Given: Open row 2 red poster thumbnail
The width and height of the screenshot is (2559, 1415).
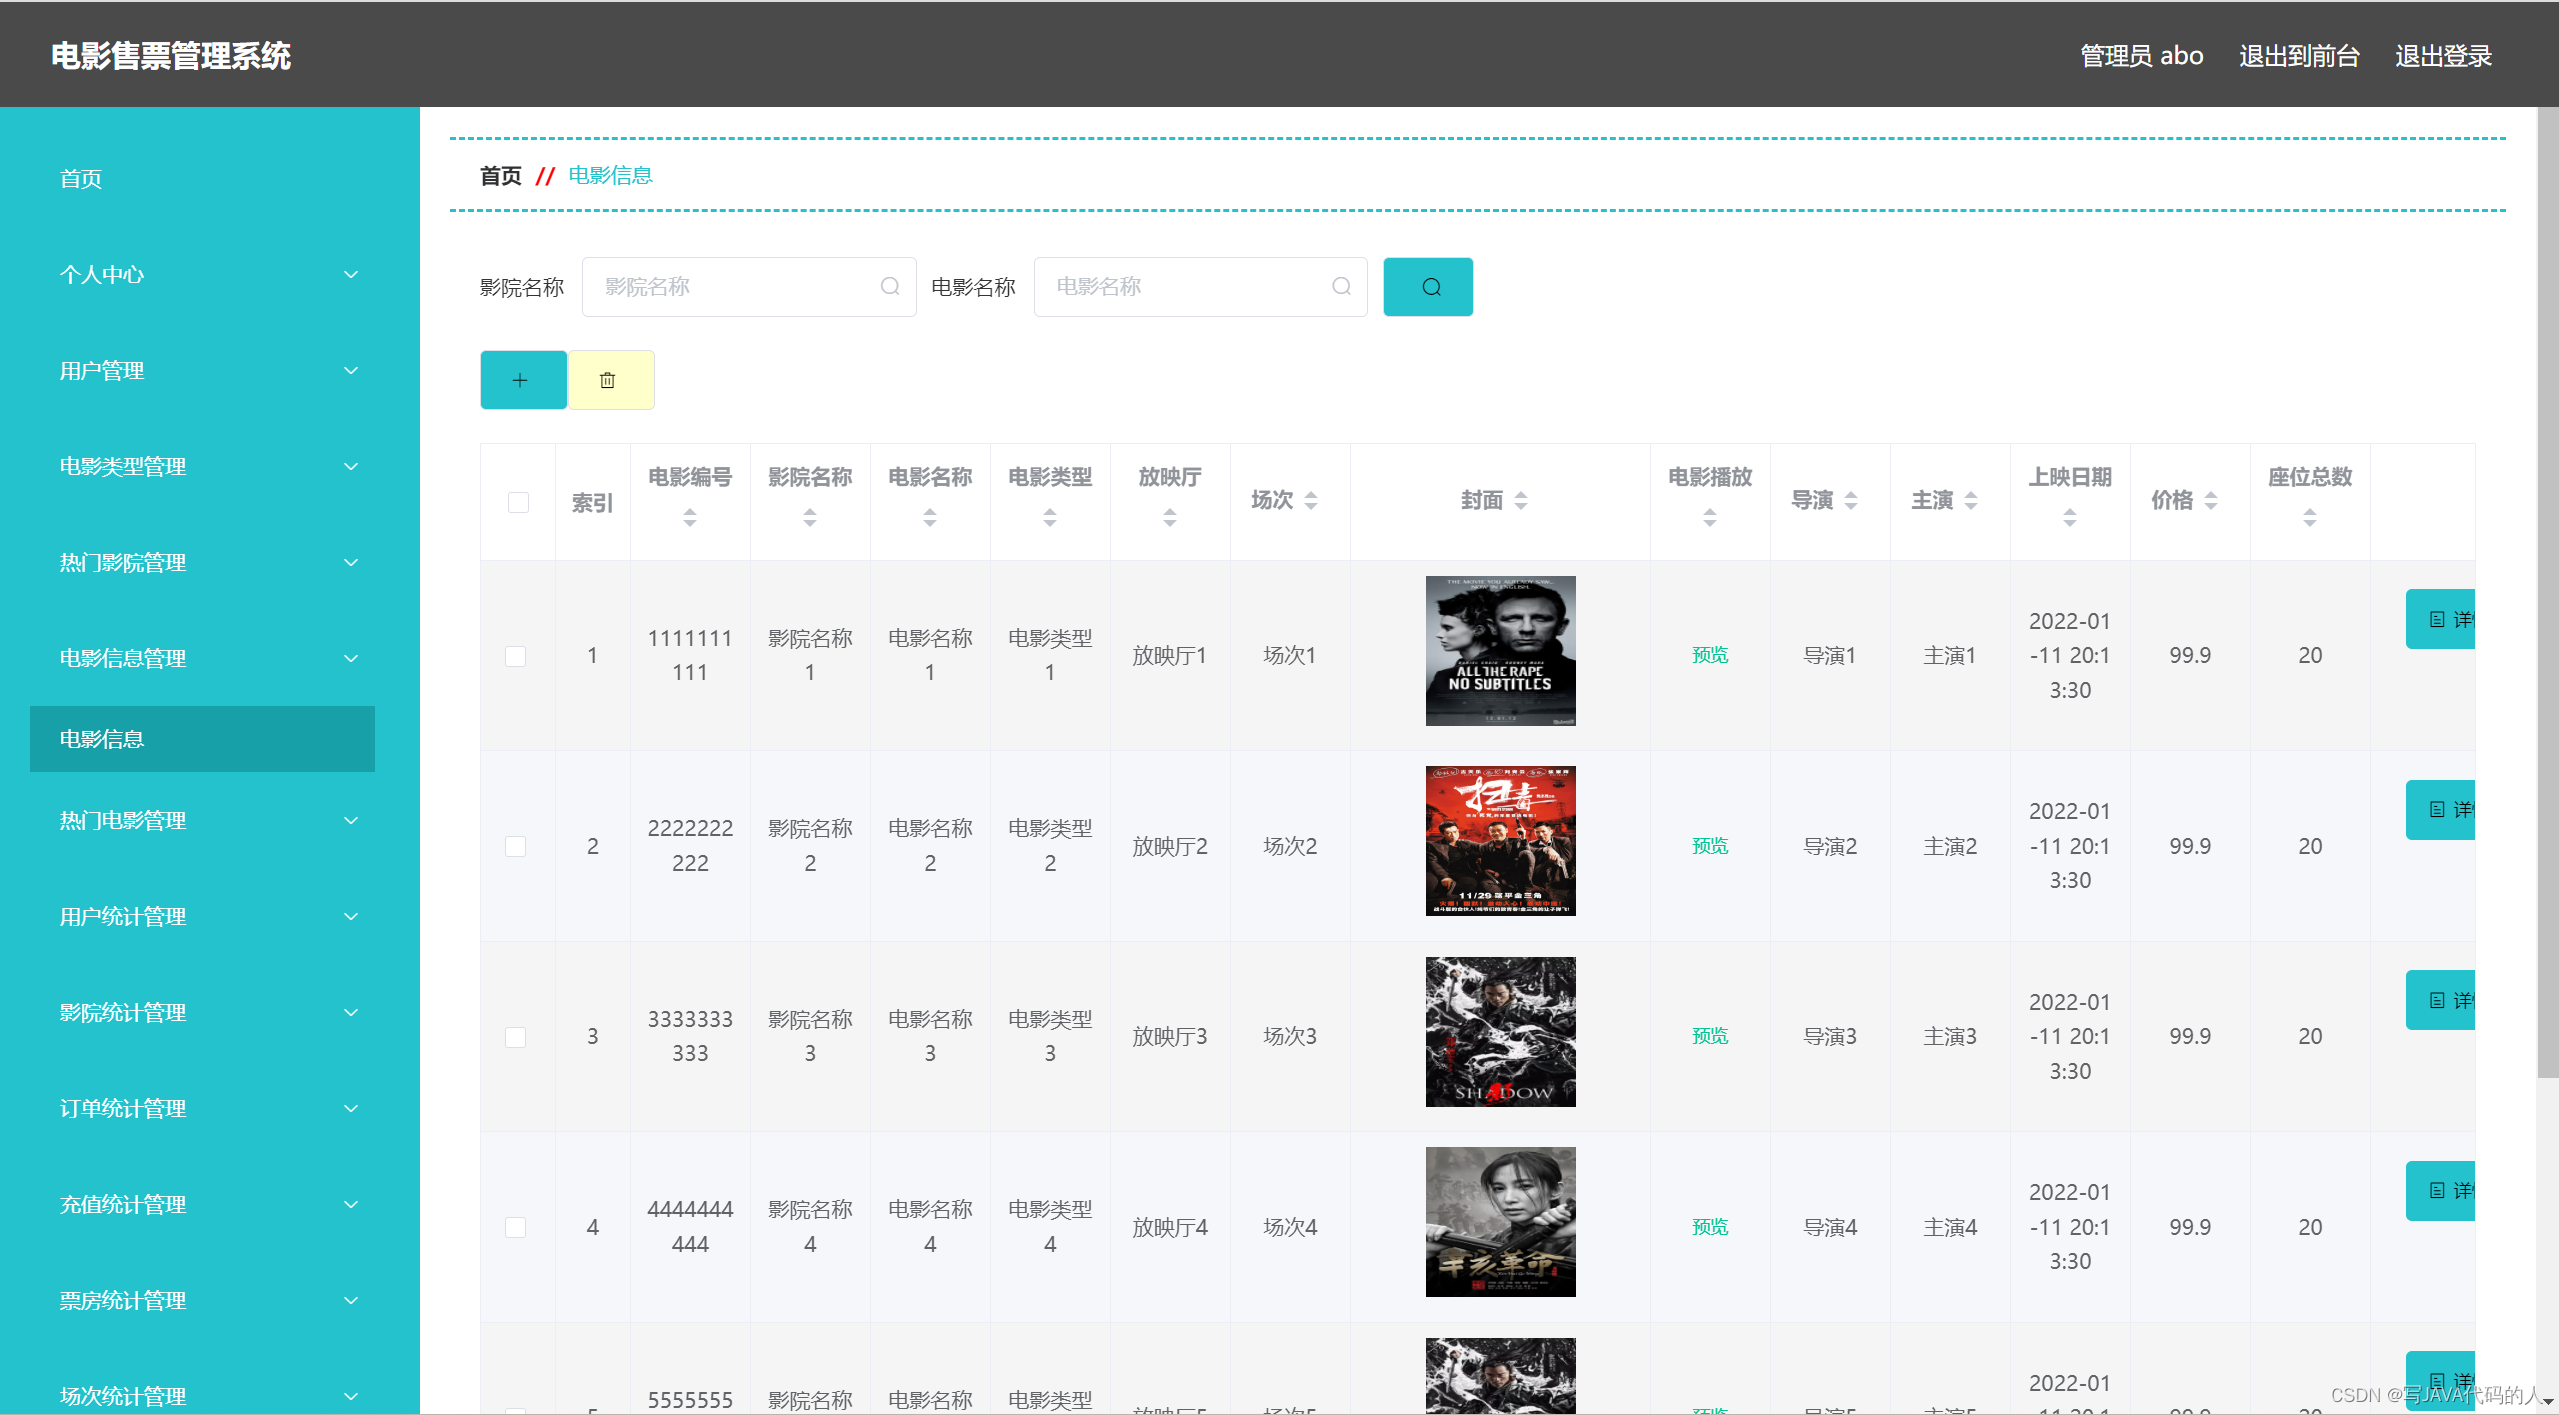Looking at the screenshot, I should [x=1500, y=841].
